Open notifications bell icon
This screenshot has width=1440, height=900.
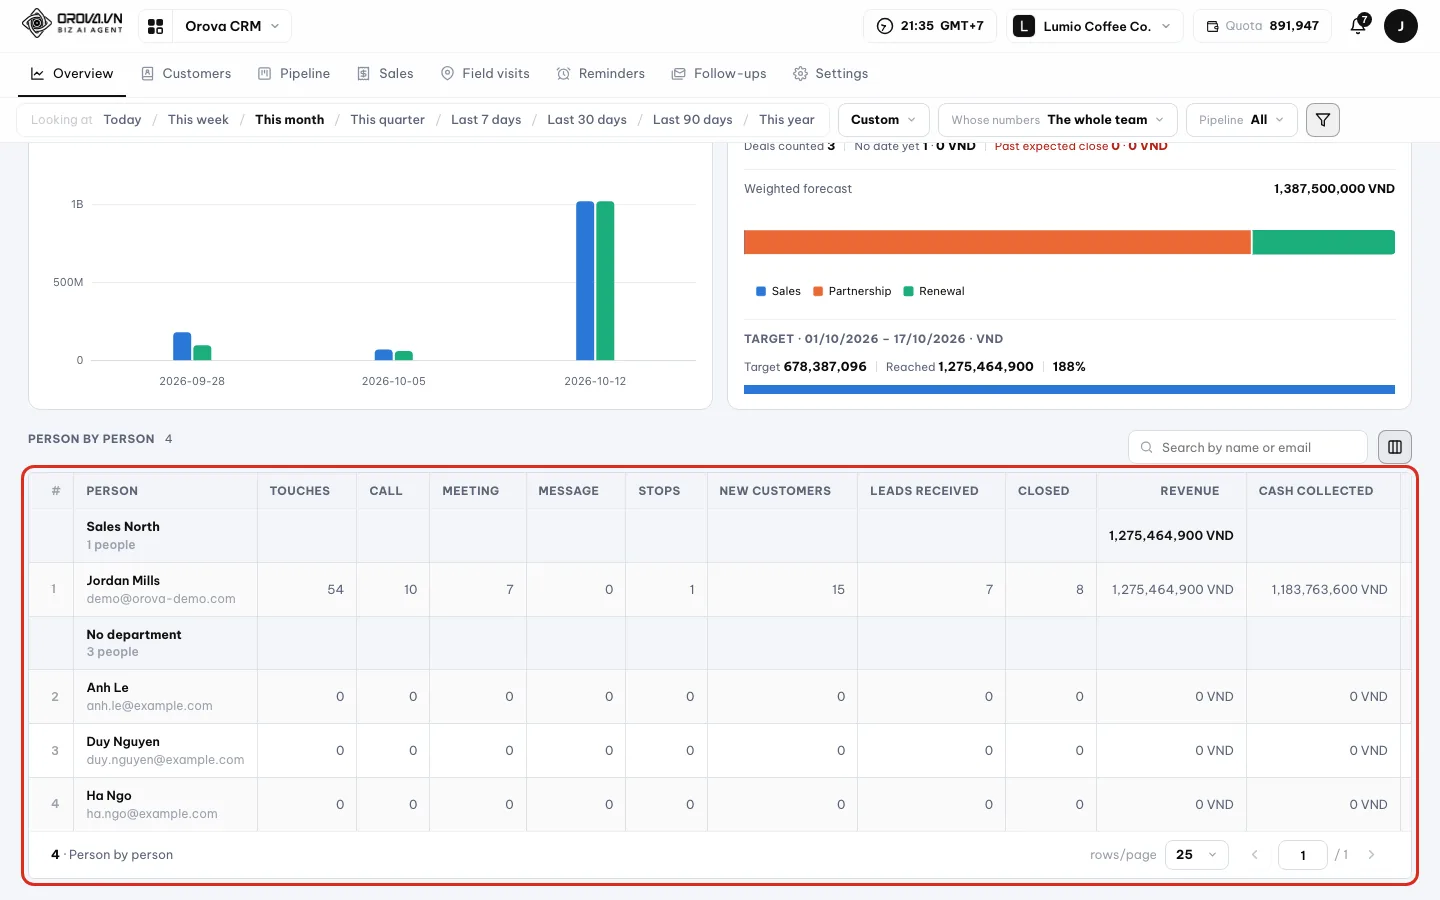click(x=1358, y=26)
